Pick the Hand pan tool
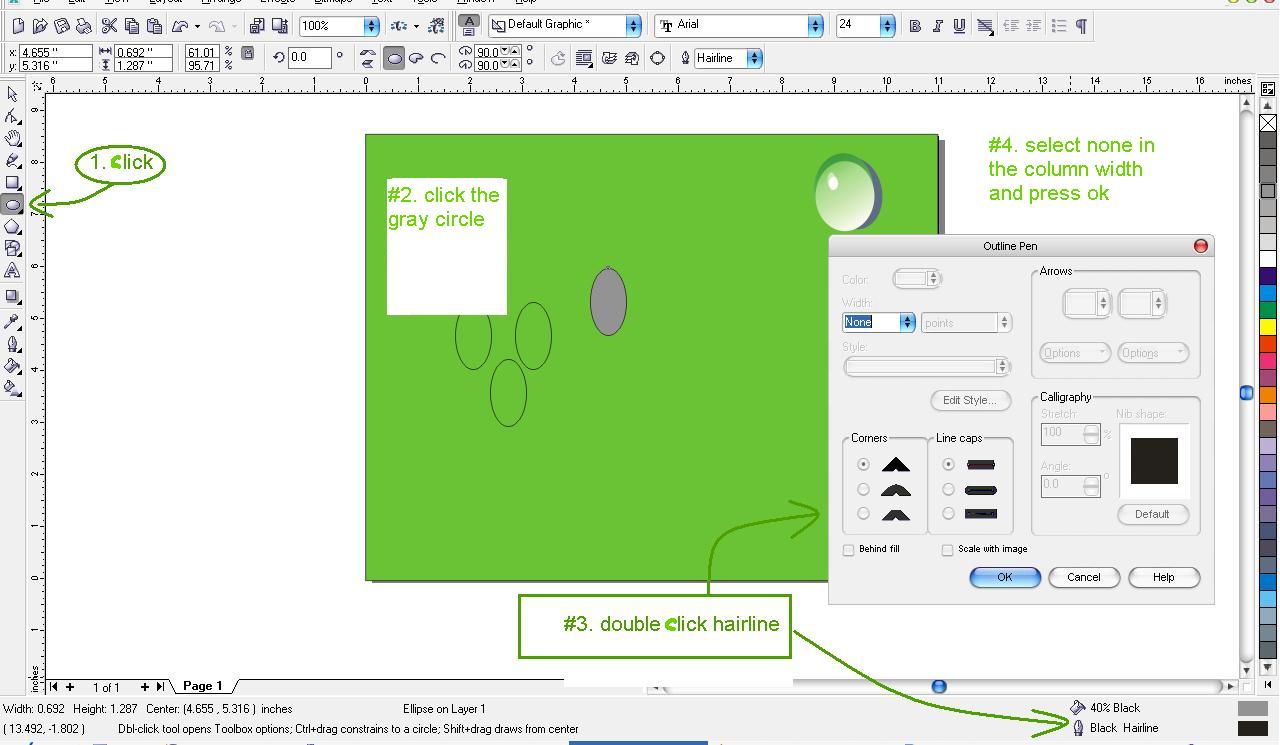The image size is (1280, 745). point(12,138)
